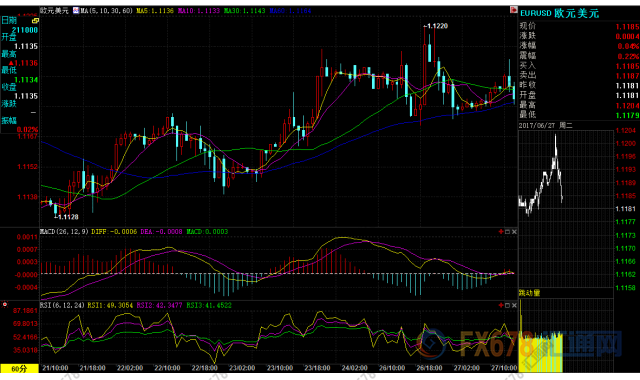Viewport: 640px width, 380px height.
Task: Click the 买入 row in quote panel
Action: tap(579, 65)
